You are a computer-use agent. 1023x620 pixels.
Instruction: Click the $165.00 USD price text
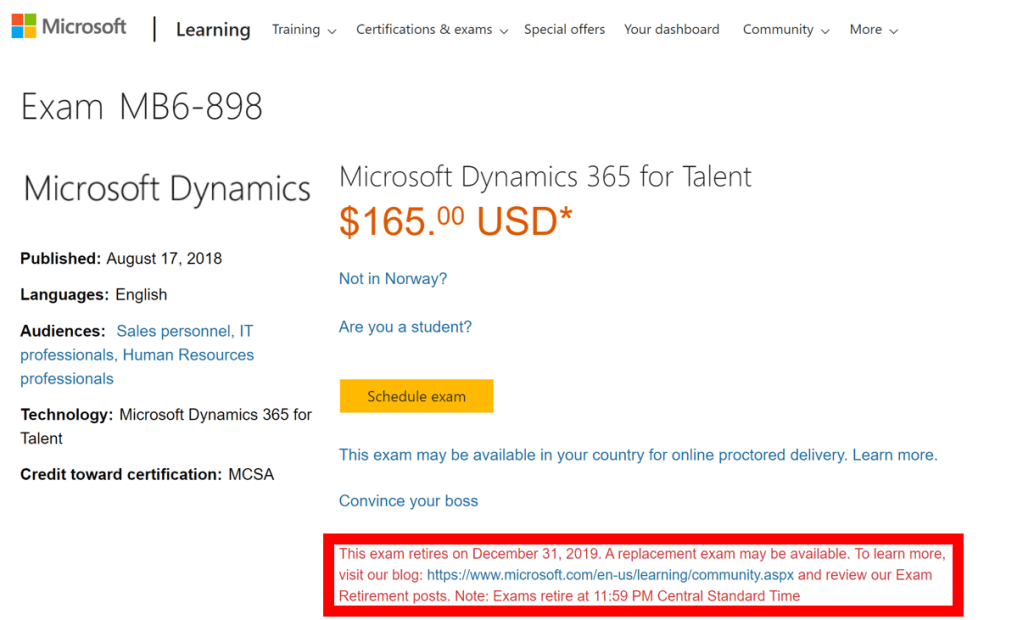pyautogui.click(x=455, y=221)
